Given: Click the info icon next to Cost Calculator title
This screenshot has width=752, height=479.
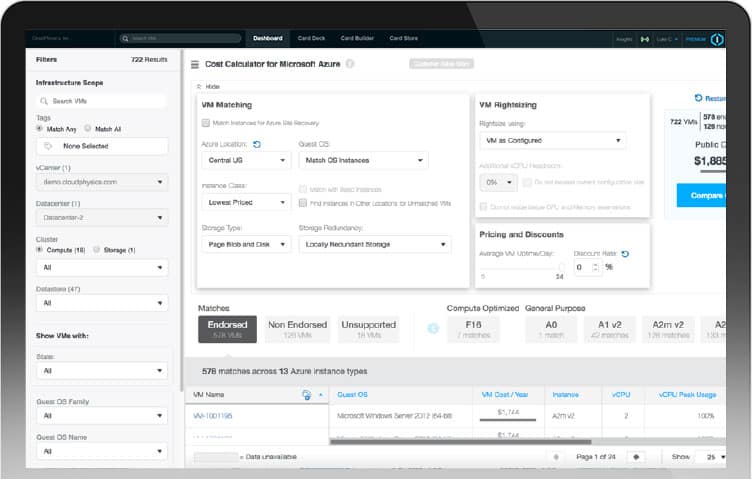Looking at the screenshot, I should (x=350, y=64).
